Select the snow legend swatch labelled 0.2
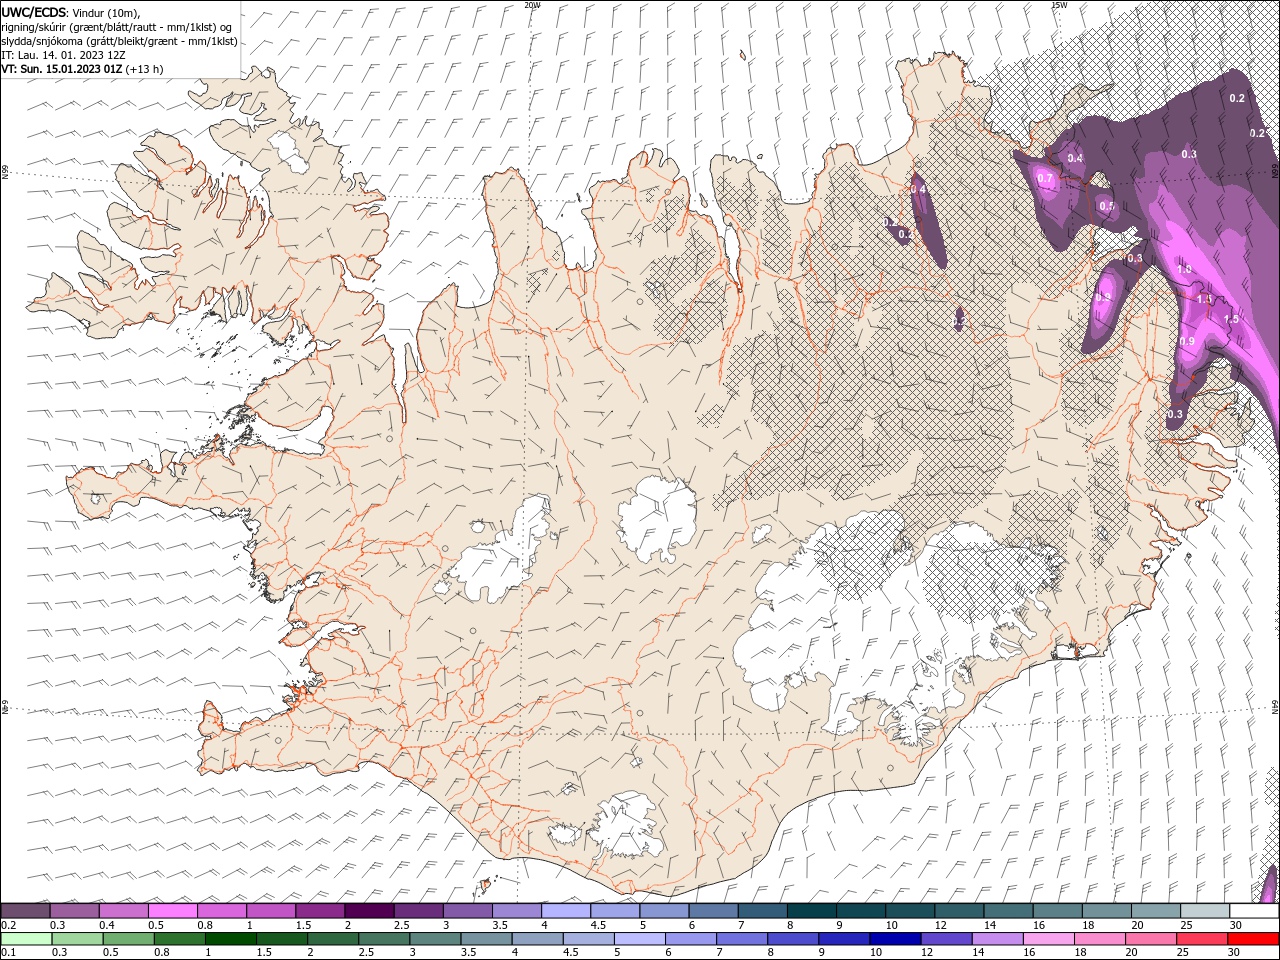This screenshot has width=1280, height=960. (25, 911)
